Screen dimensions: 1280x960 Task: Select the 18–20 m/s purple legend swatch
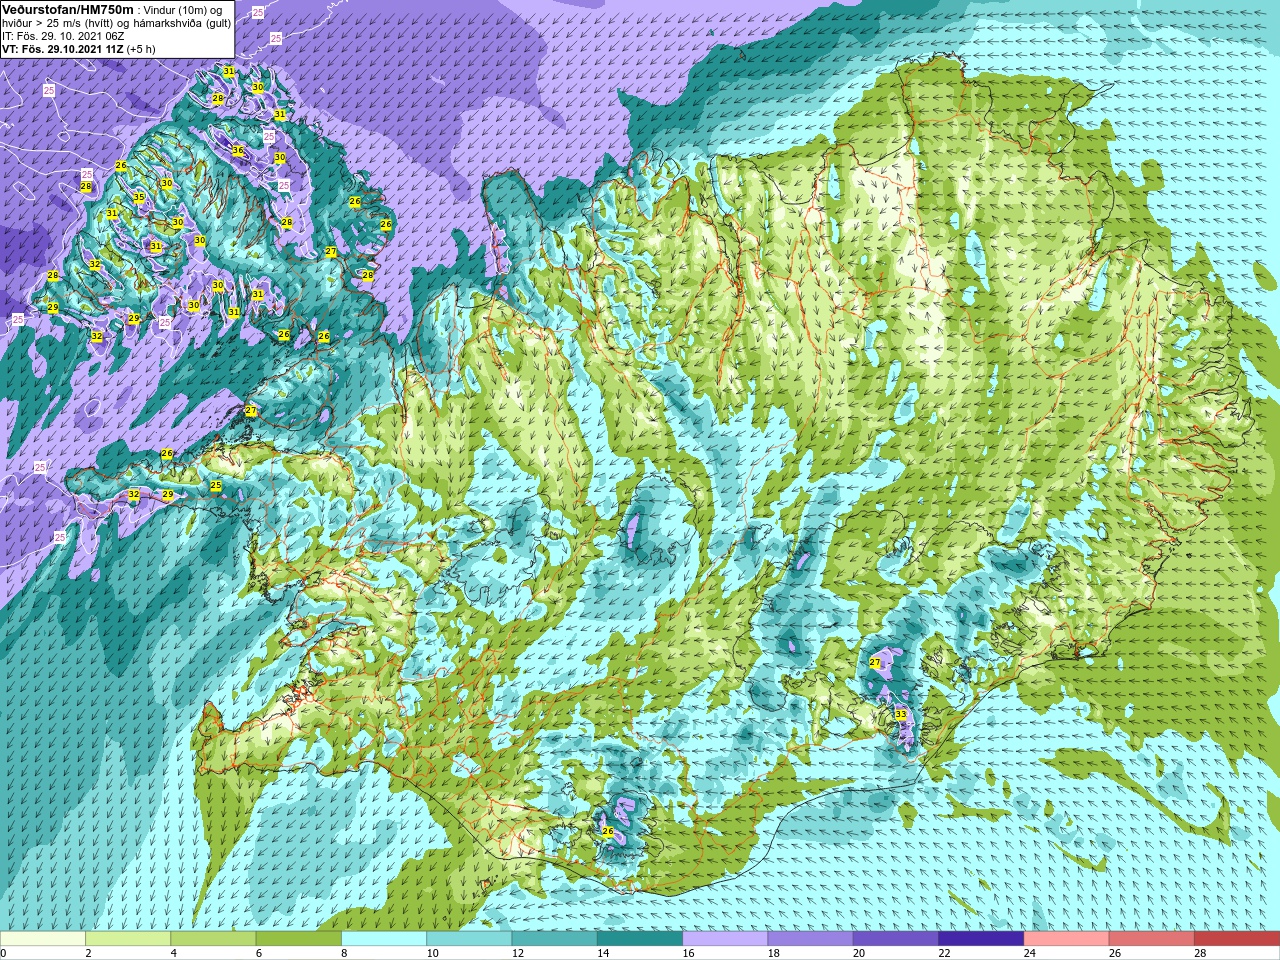point(811,939)
